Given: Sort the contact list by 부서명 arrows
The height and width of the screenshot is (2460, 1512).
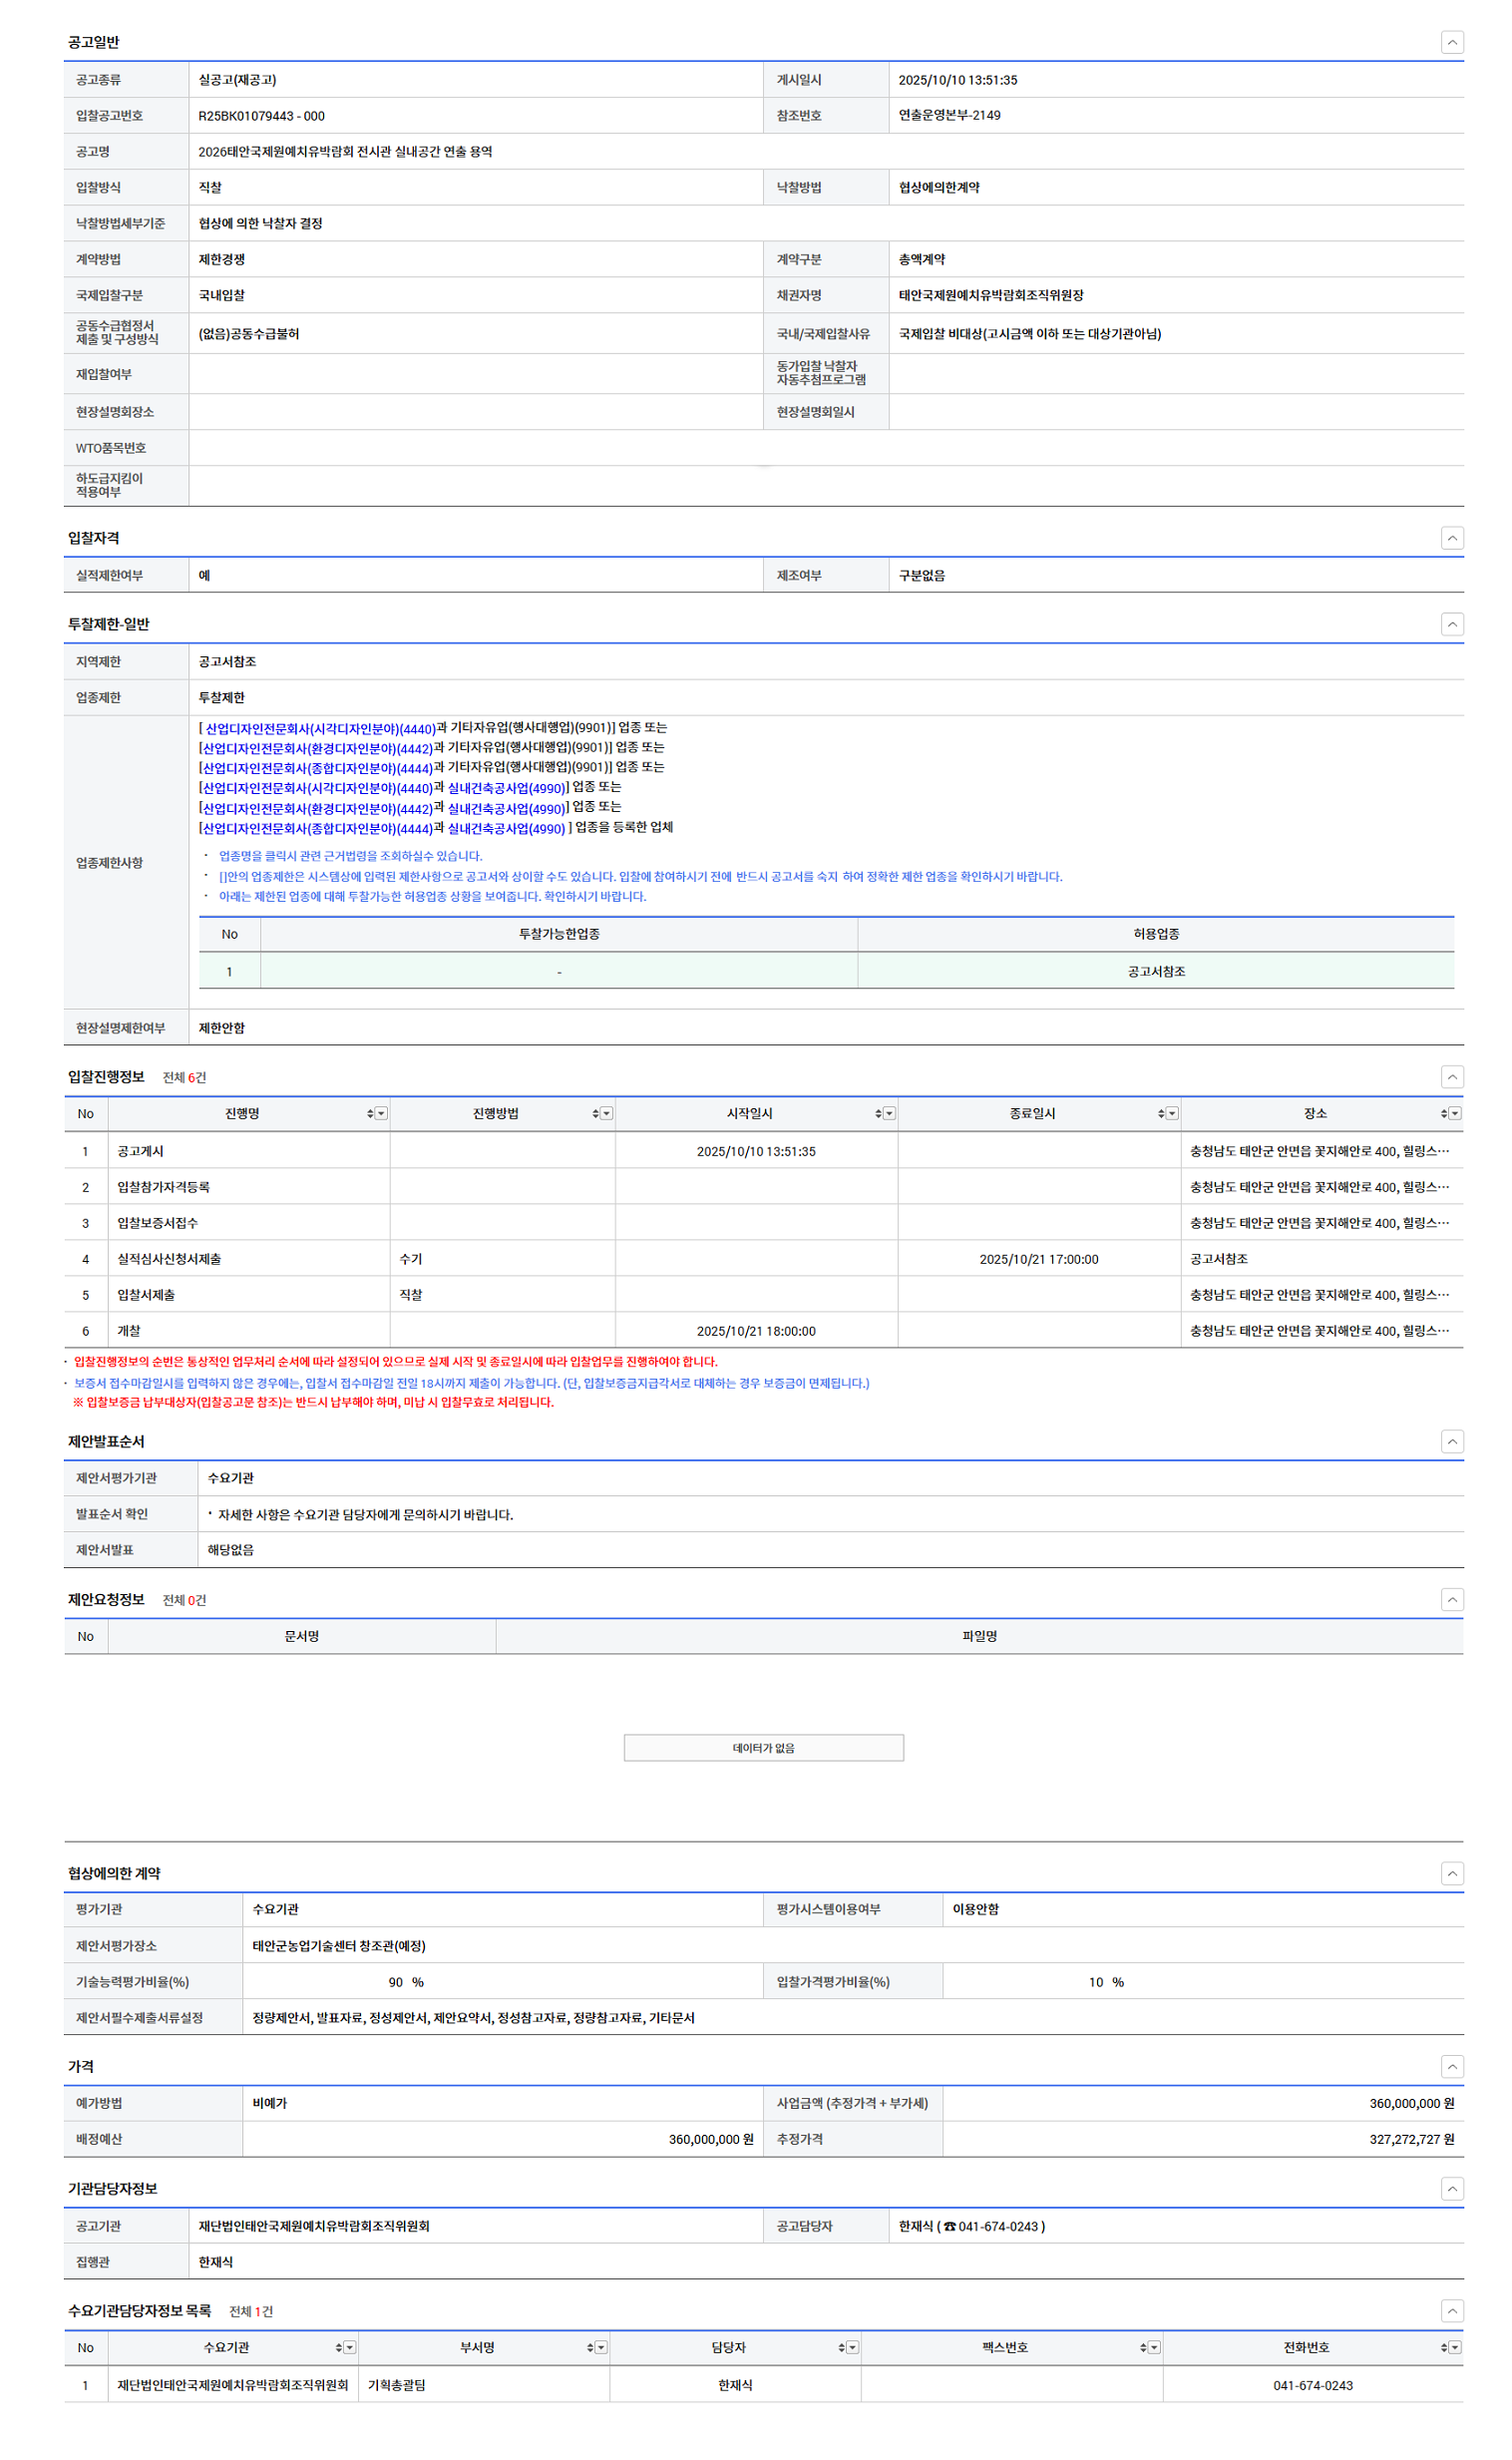Looking at the screenshot, I should [590, 2348].
